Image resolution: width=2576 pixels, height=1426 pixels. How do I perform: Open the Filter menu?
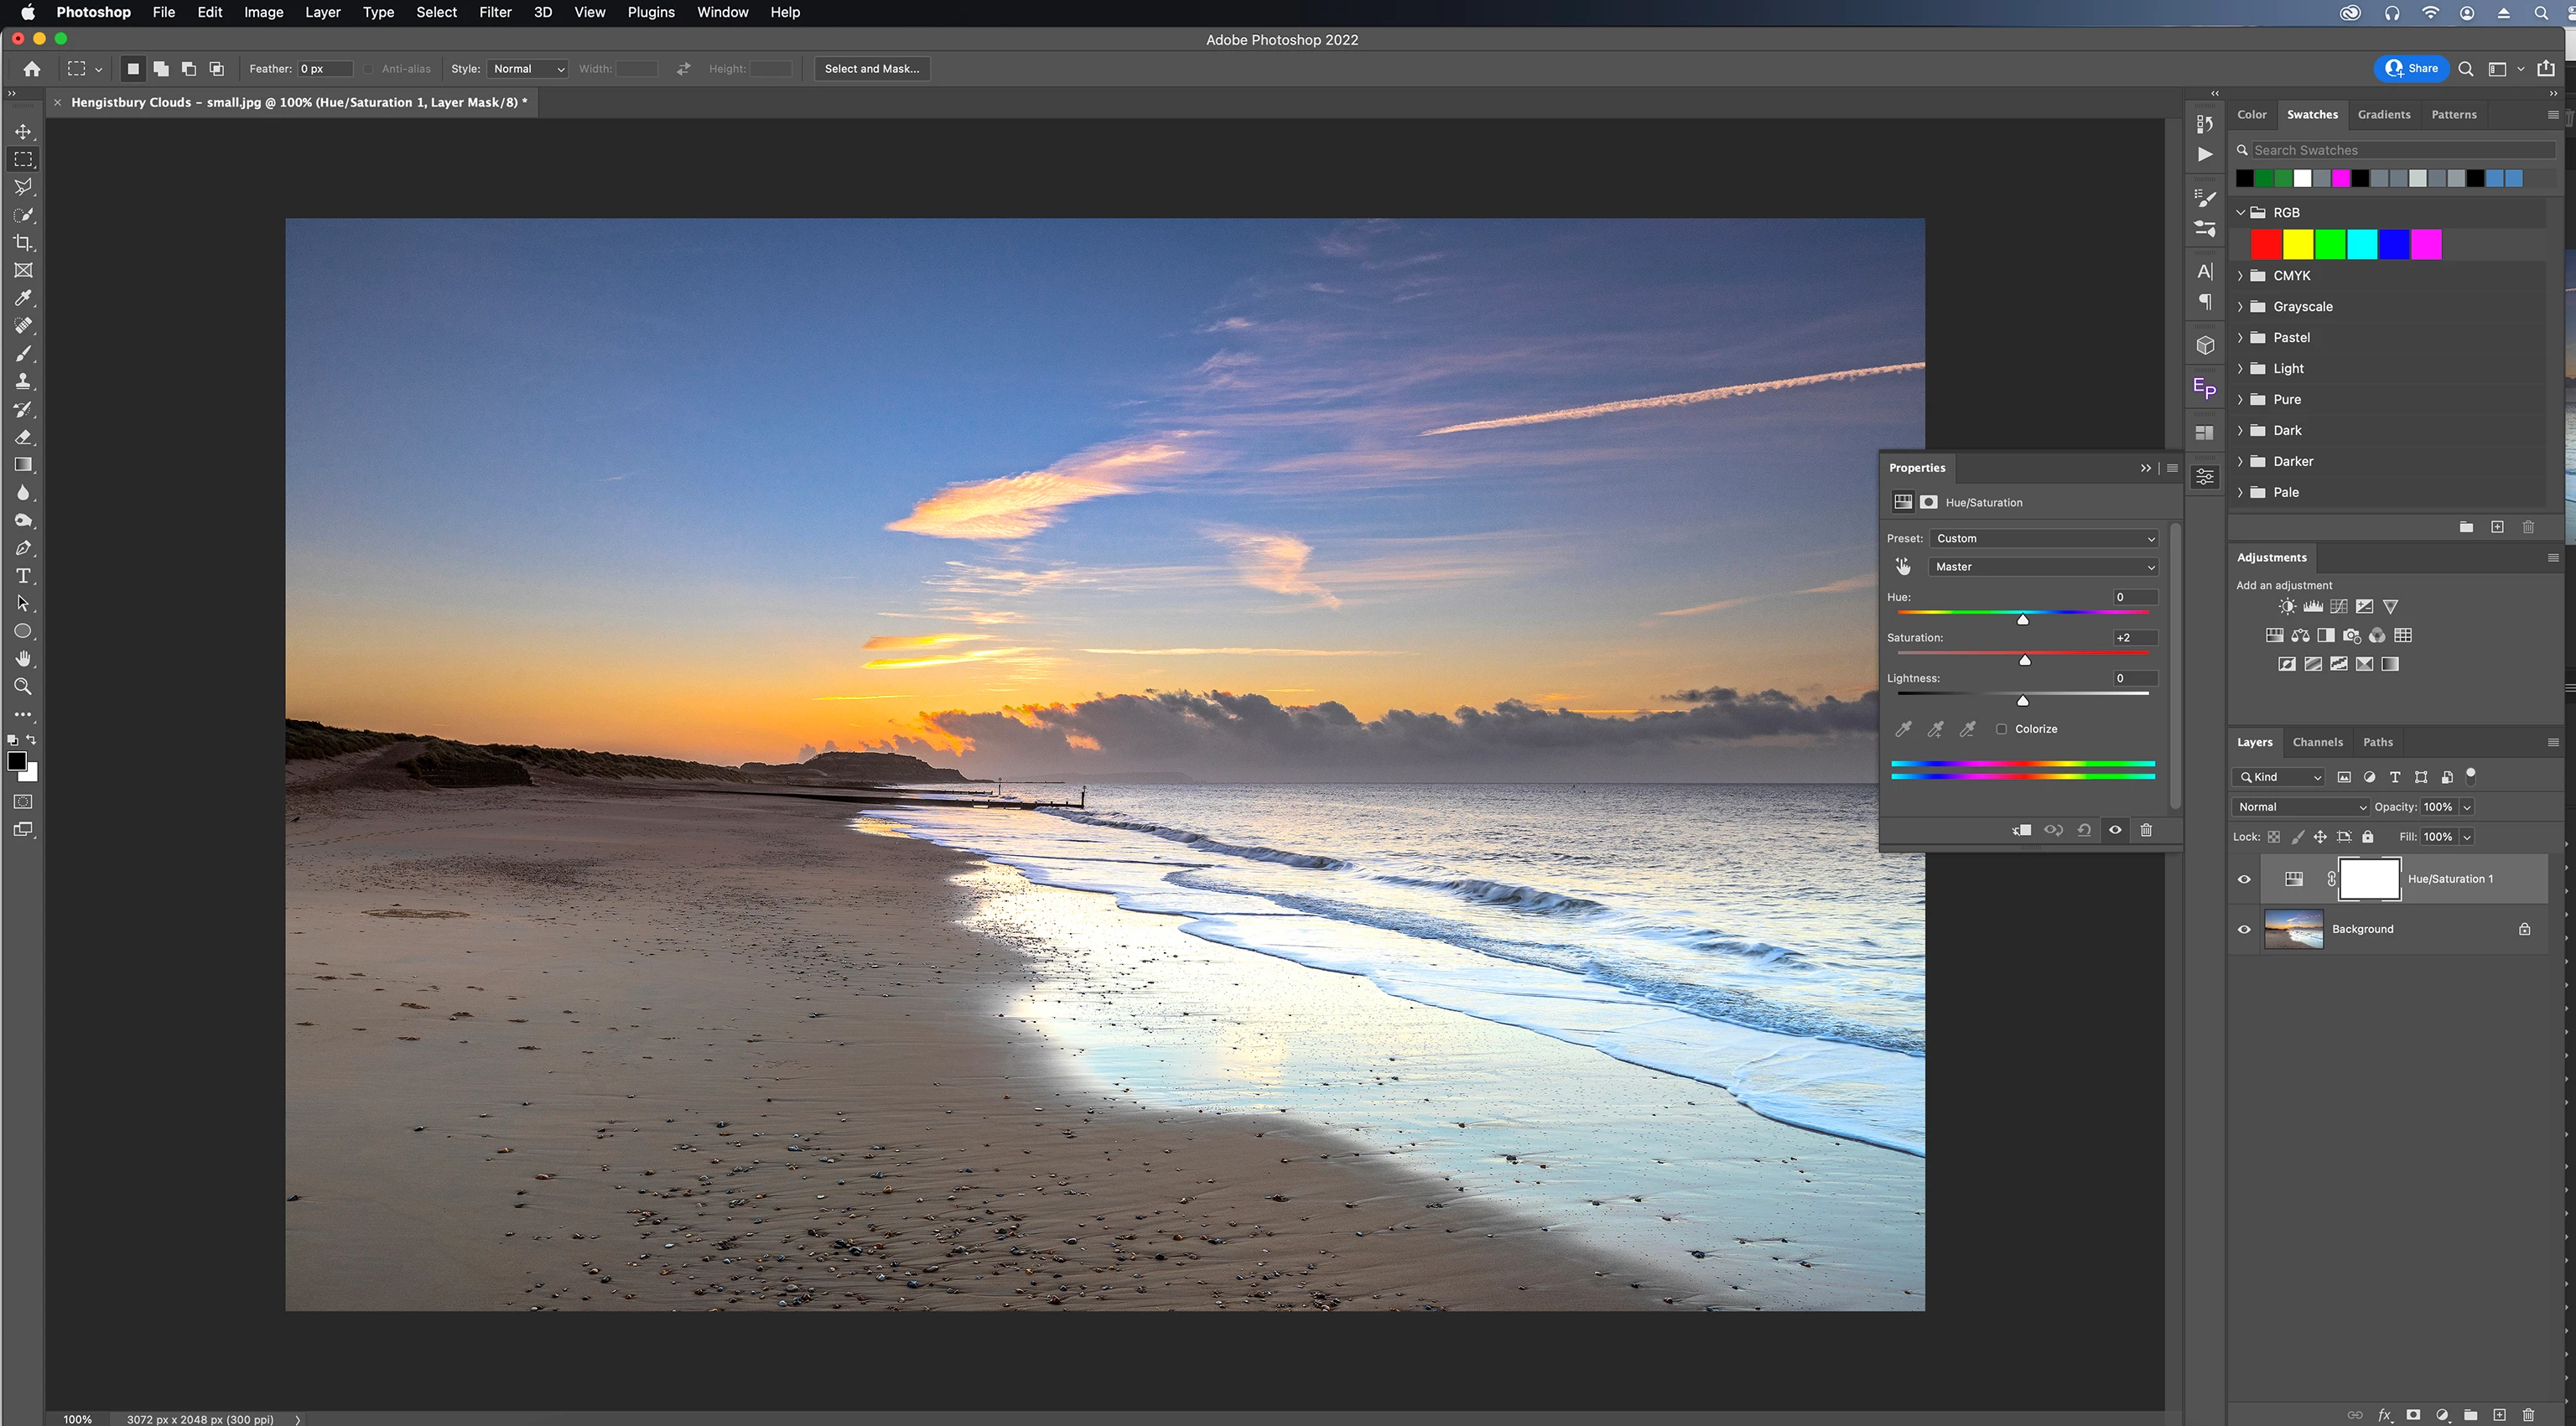coord(495,12)
